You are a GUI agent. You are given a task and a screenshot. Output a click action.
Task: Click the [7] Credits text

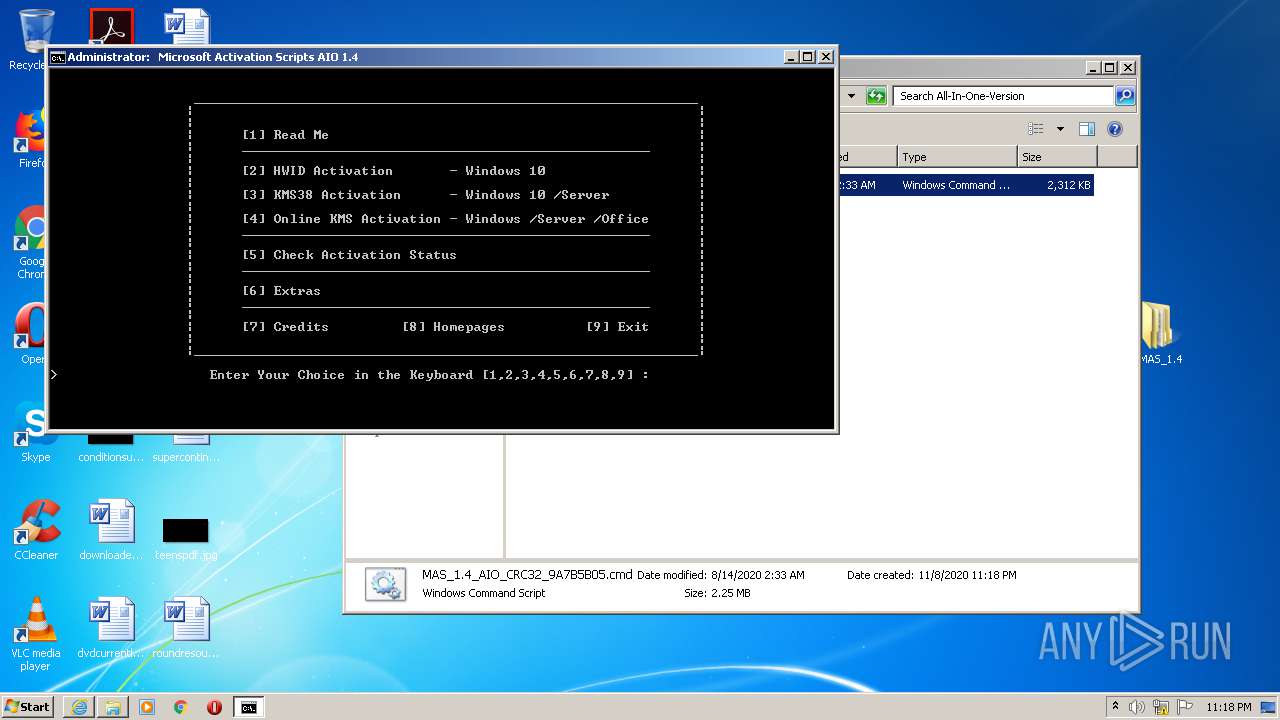click(285, 327)
